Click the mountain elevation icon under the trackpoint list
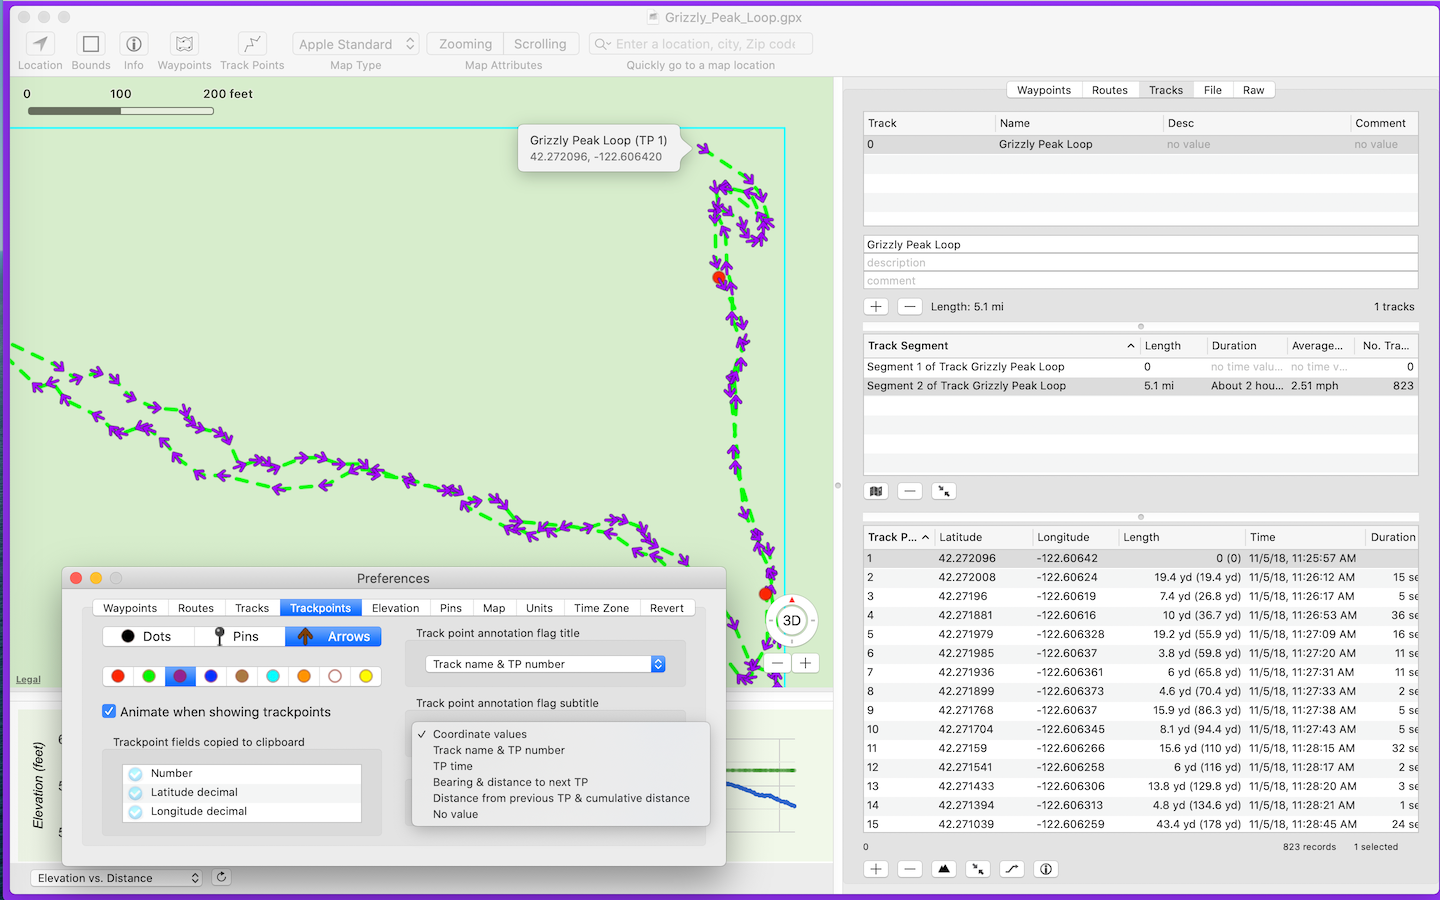This screenshot has height=900, width=1440. point(943,868)
